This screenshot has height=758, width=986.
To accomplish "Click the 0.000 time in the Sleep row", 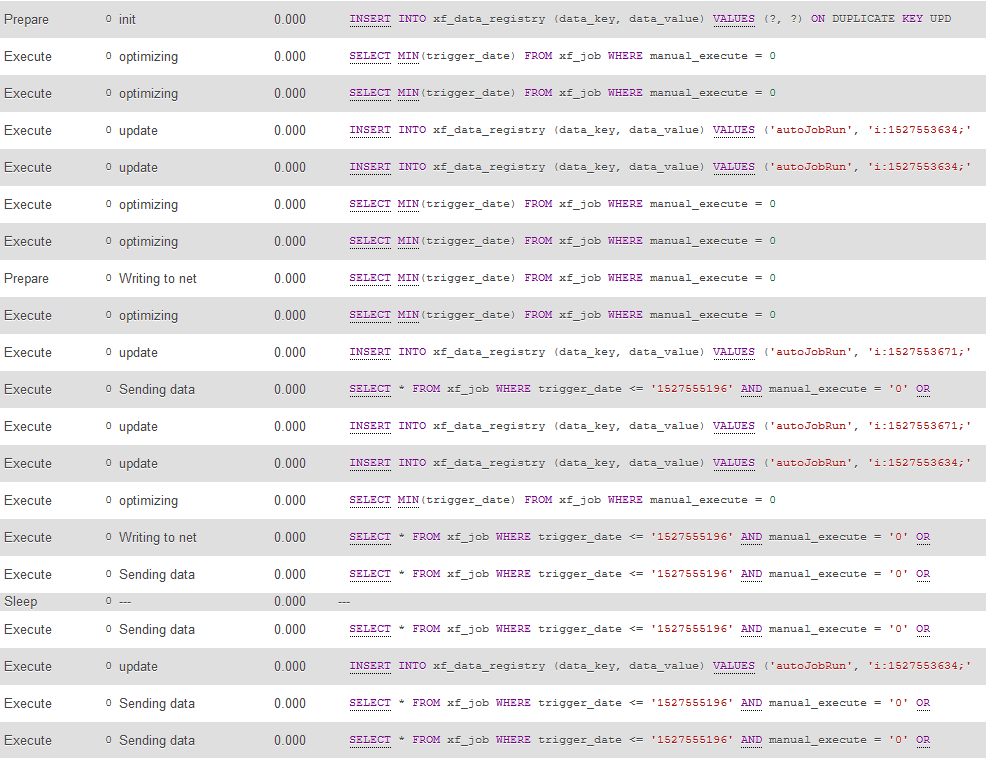I will (x=290, y=602).
